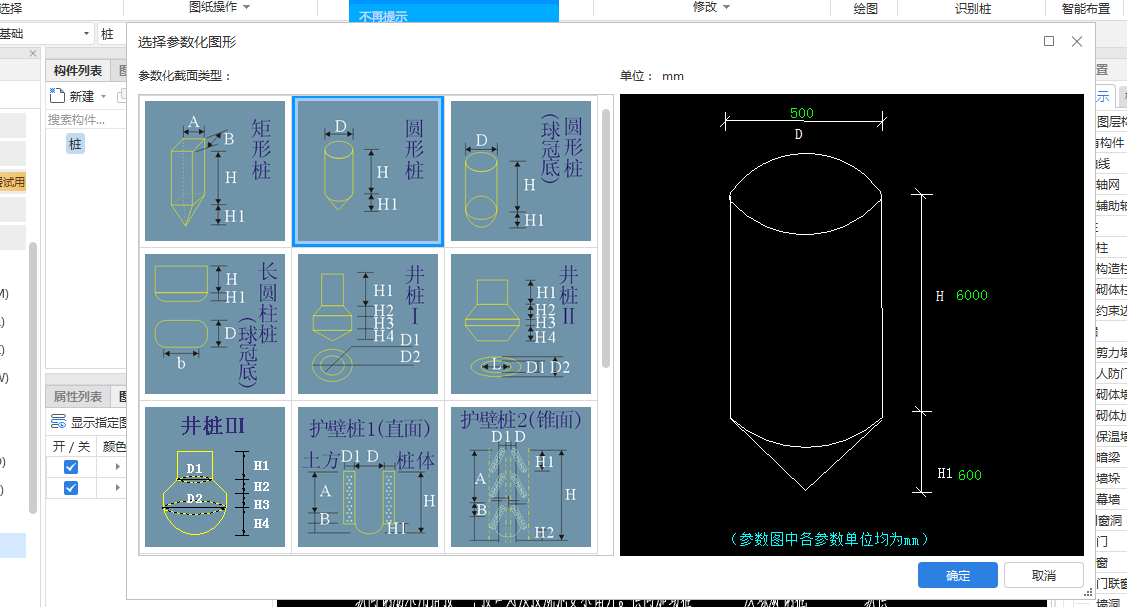Open the 图纸操作 dropdown menu
This screenshot has width=1127, height=607.
point(219,7)
